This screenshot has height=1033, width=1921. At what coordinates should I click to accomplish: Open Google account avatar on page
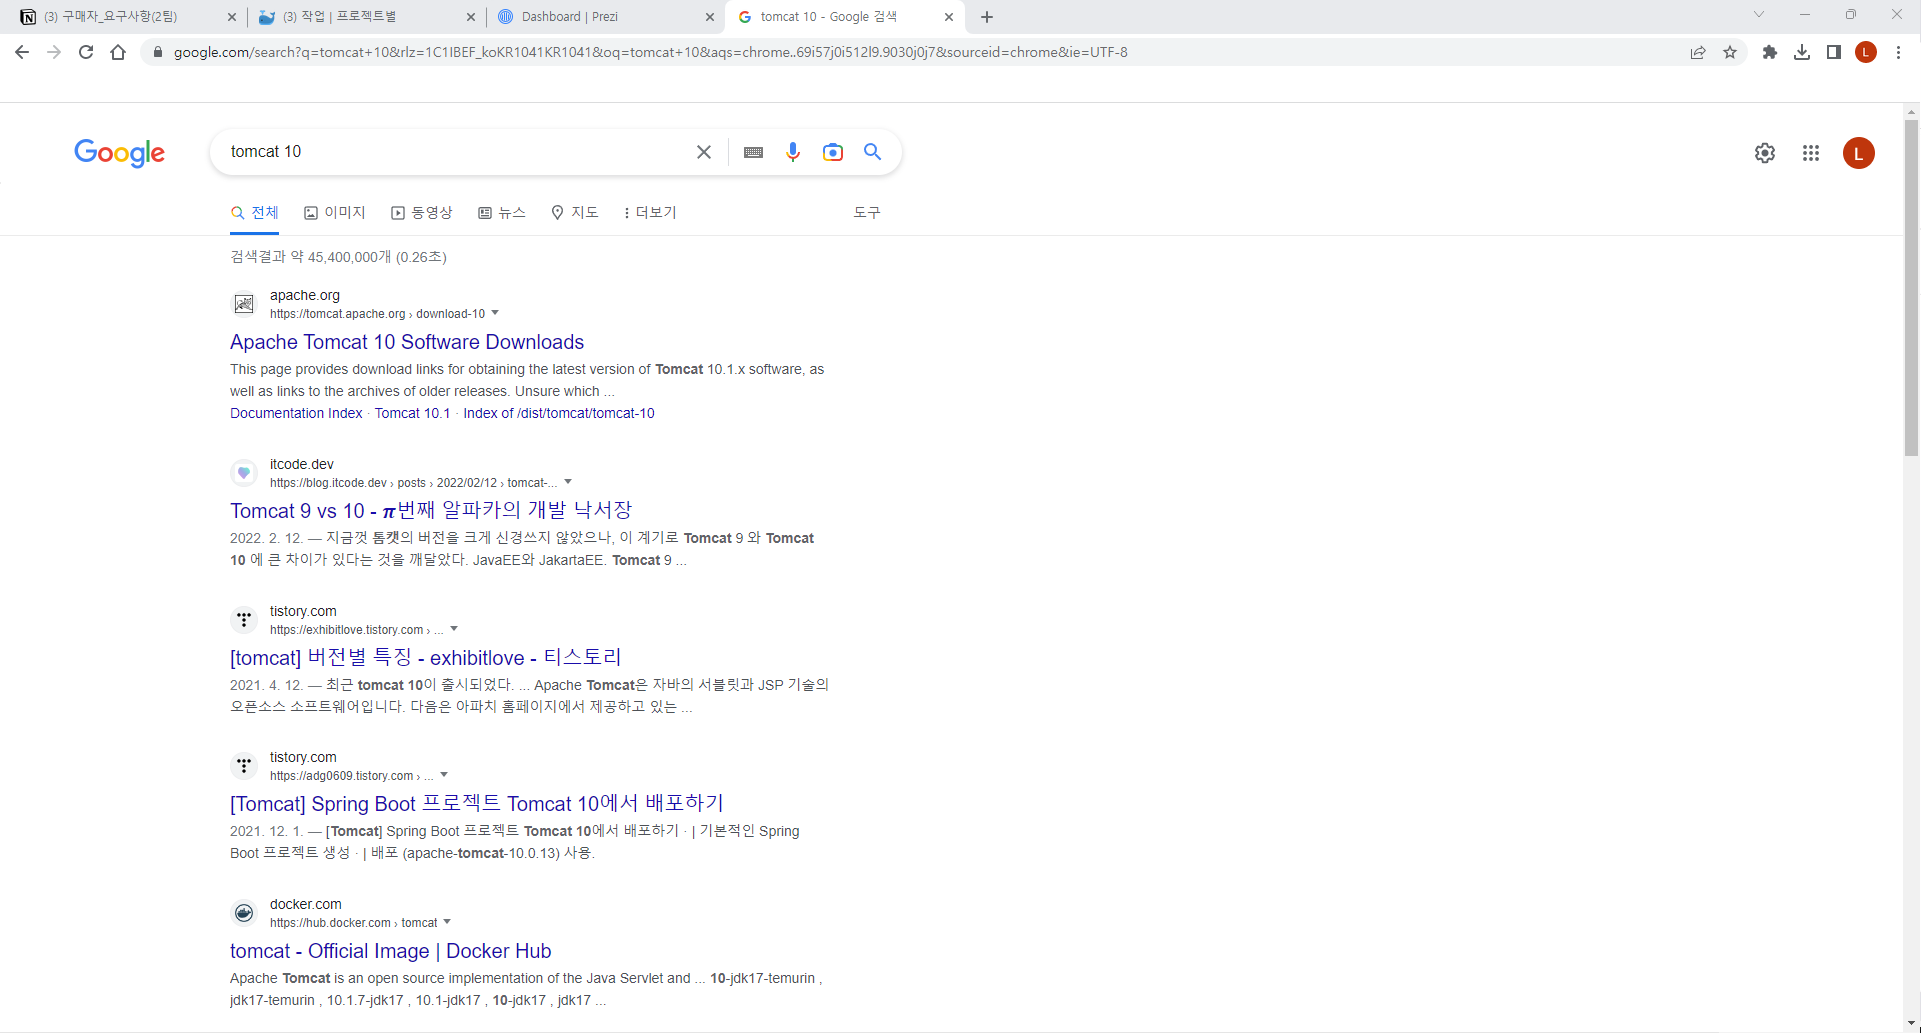coord(1859,153)
